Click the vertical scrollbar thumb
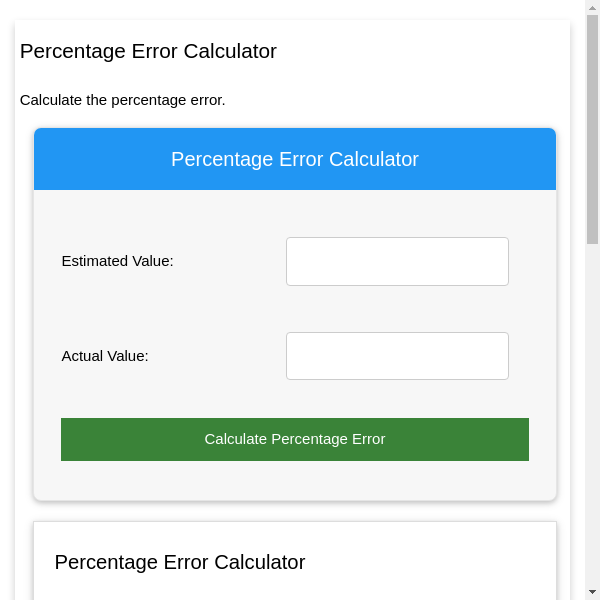 pos(592,128)
